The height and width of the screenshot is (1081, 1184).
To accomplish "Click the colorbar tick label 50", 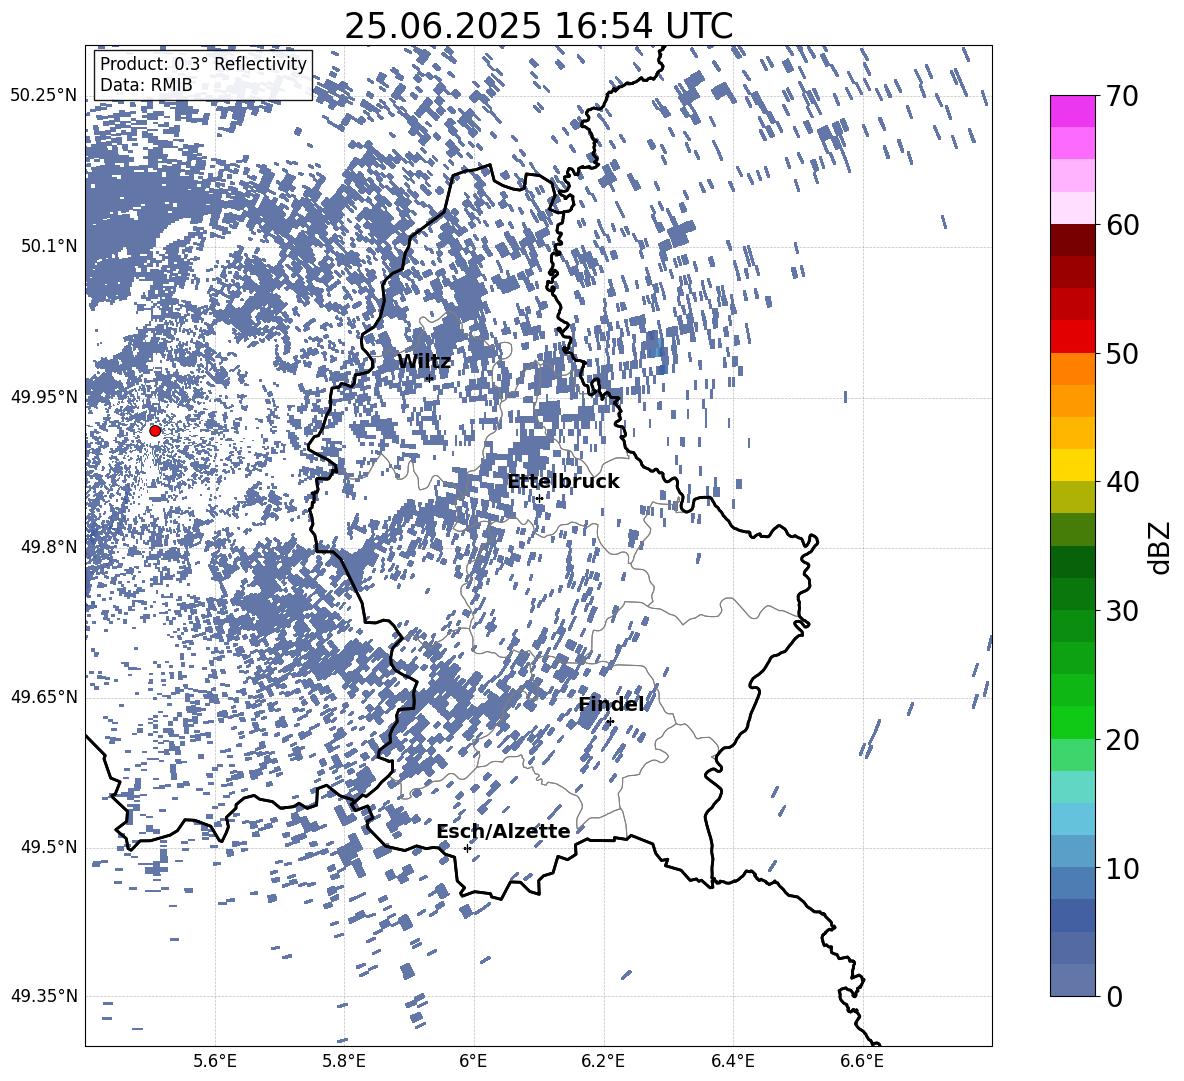I will click(x=1123, y=354).
